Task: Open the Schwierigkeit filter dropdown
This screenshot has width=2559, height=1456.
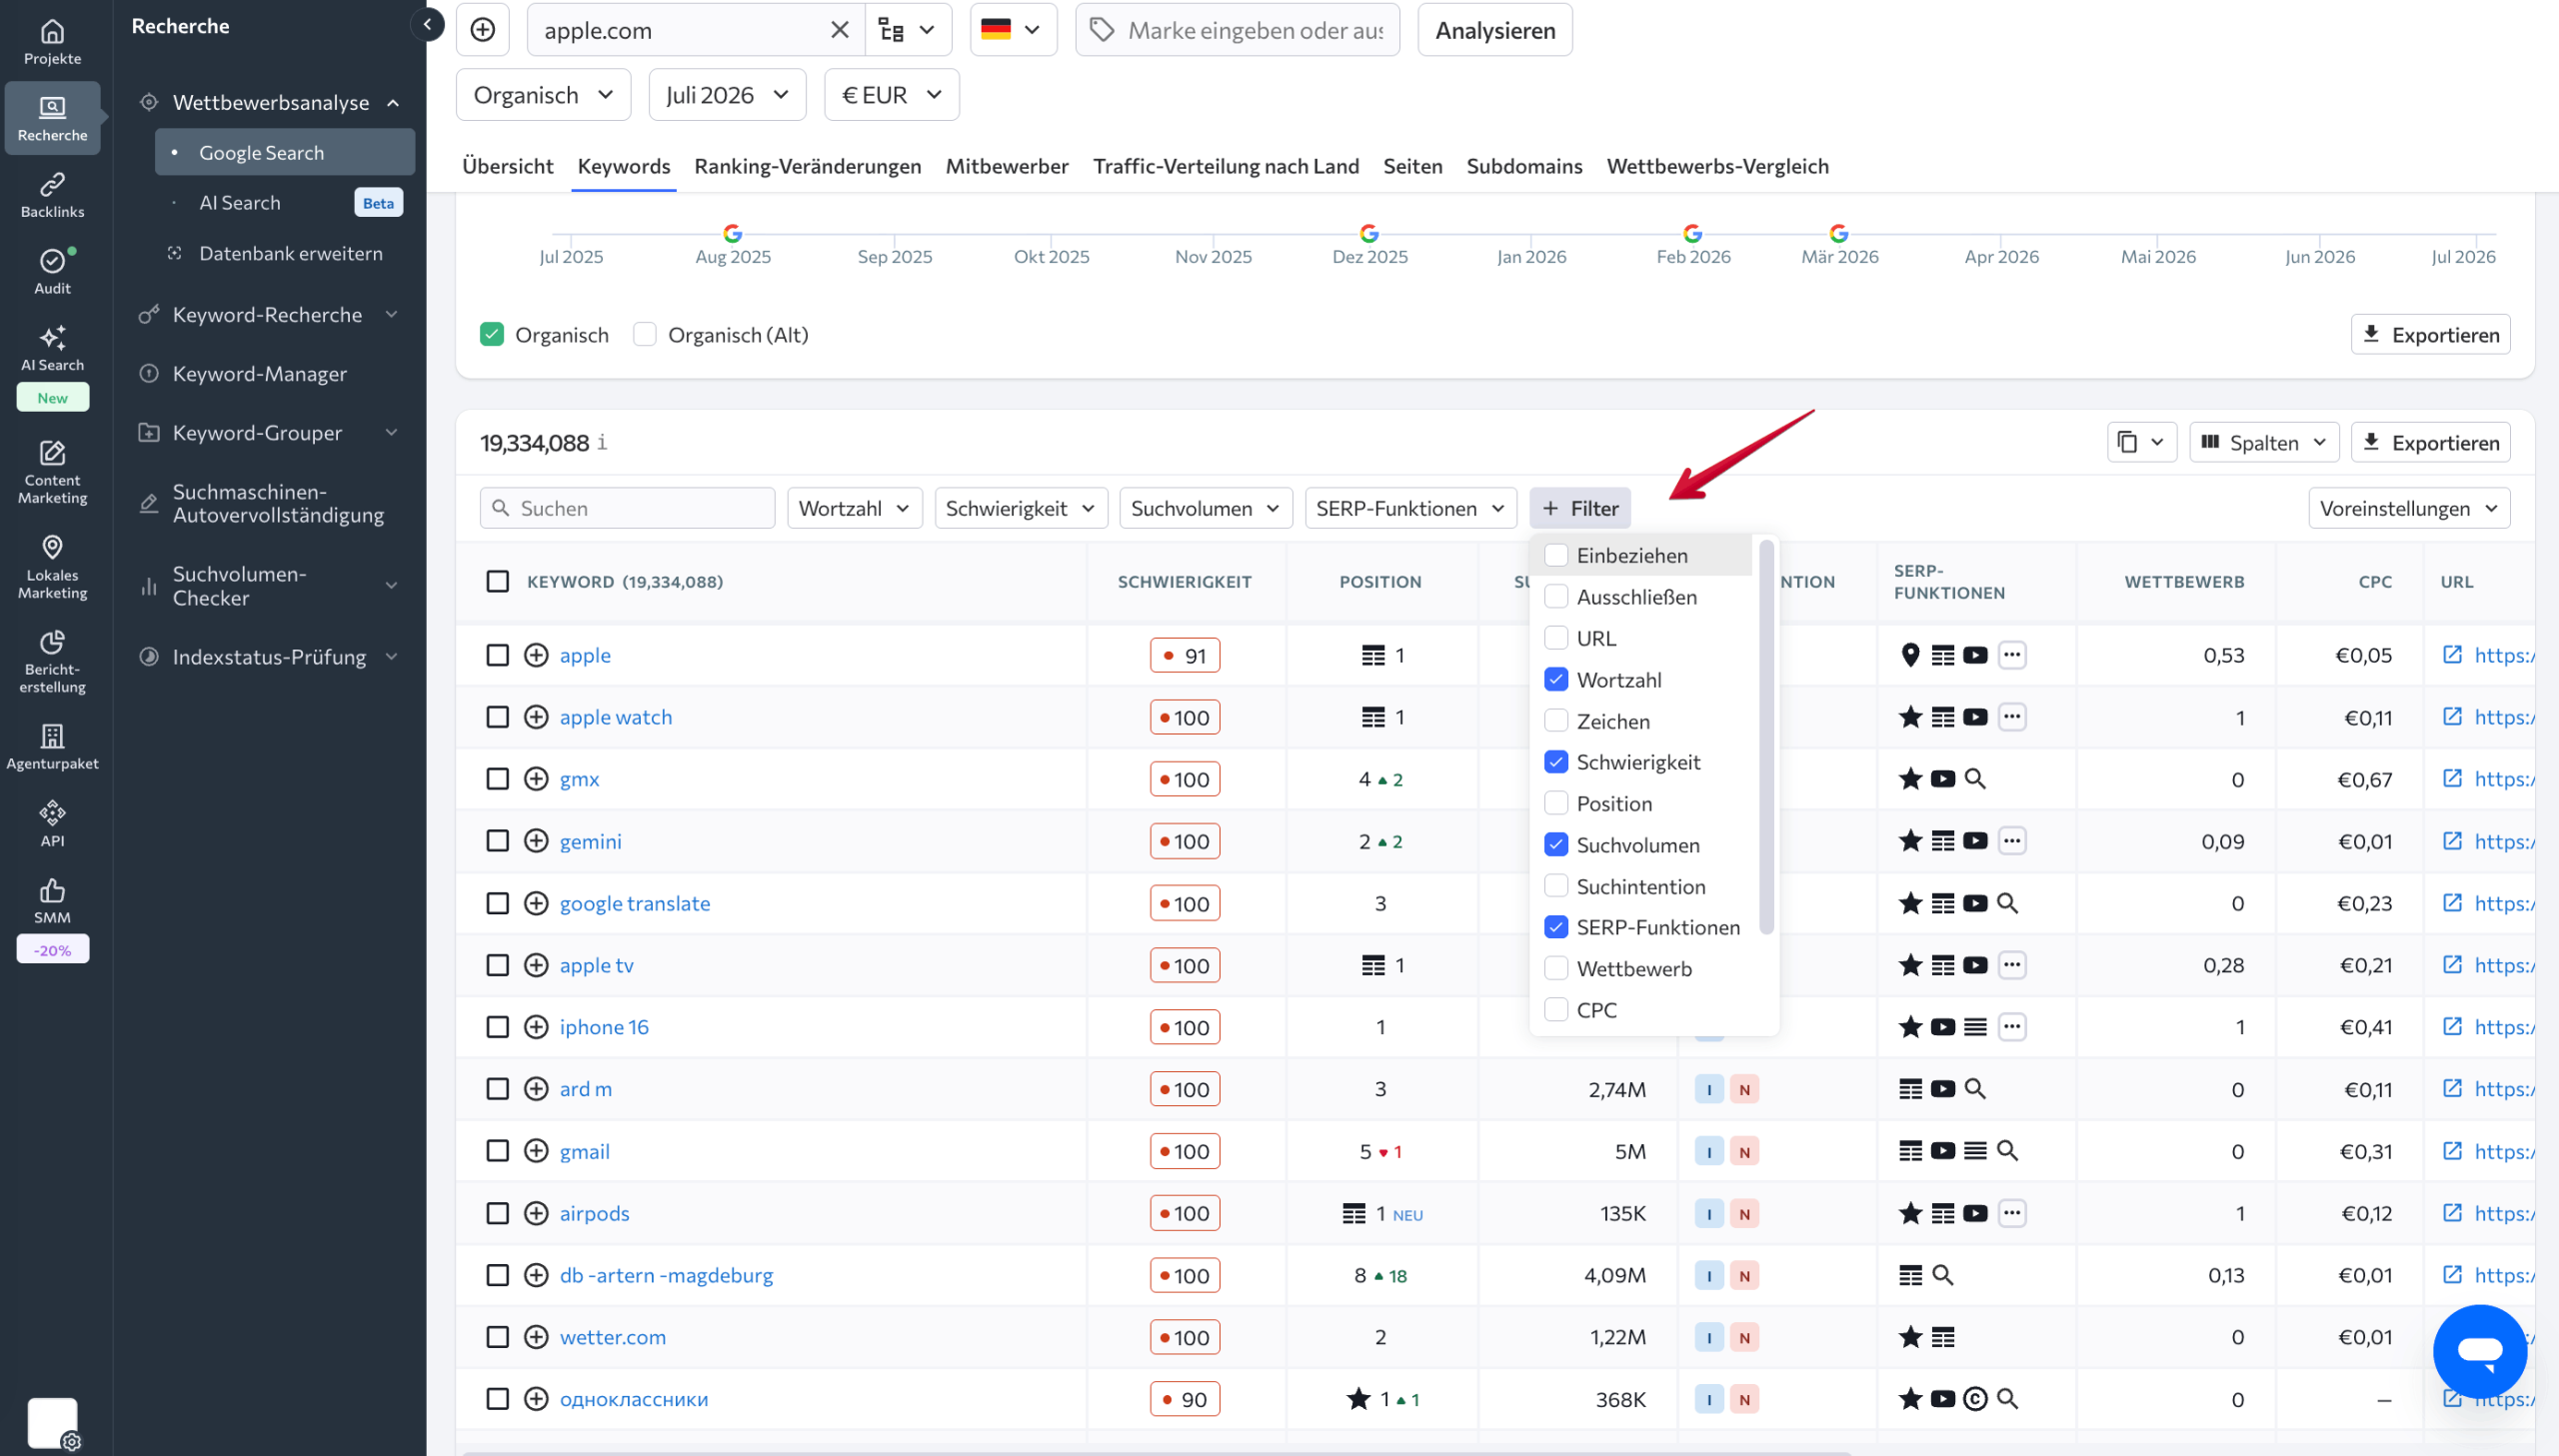Action: (1020, 508)
